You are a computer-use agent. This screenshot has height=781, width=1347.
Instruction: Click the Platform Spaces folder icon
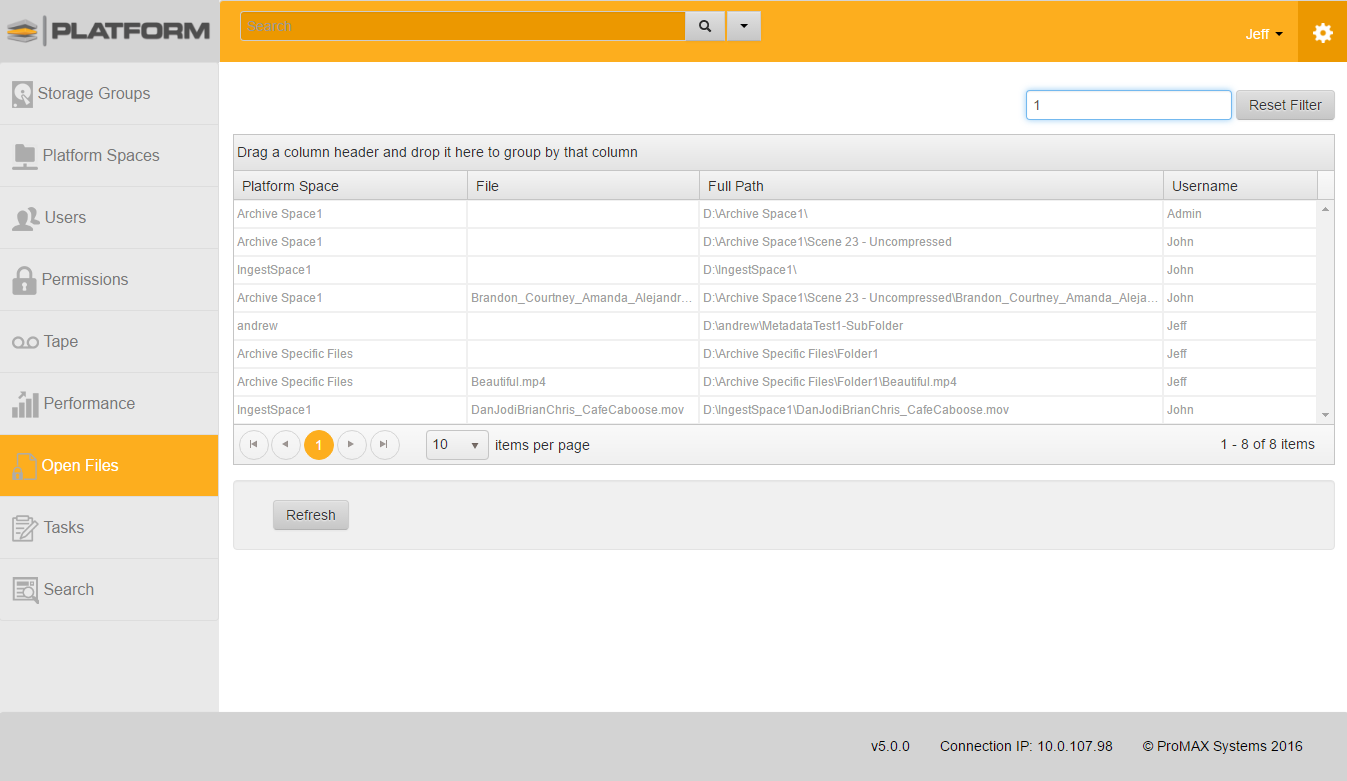pyautogui.click(x=24, y=156)
